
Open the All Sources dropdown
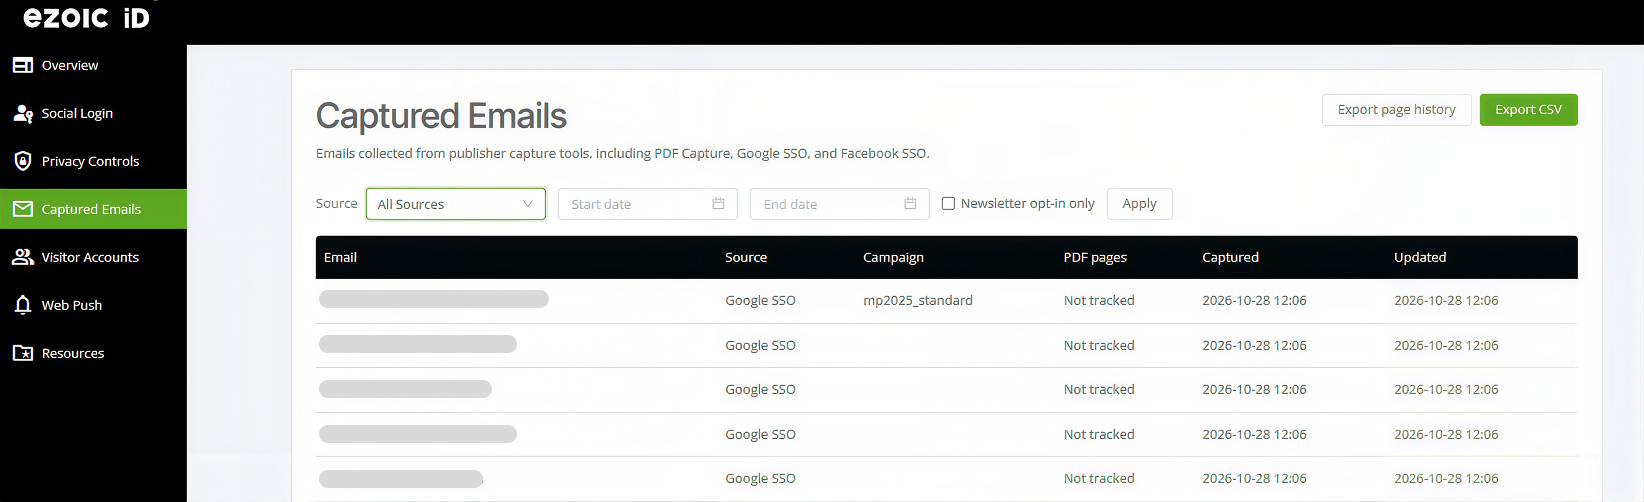tap(456, 204)
